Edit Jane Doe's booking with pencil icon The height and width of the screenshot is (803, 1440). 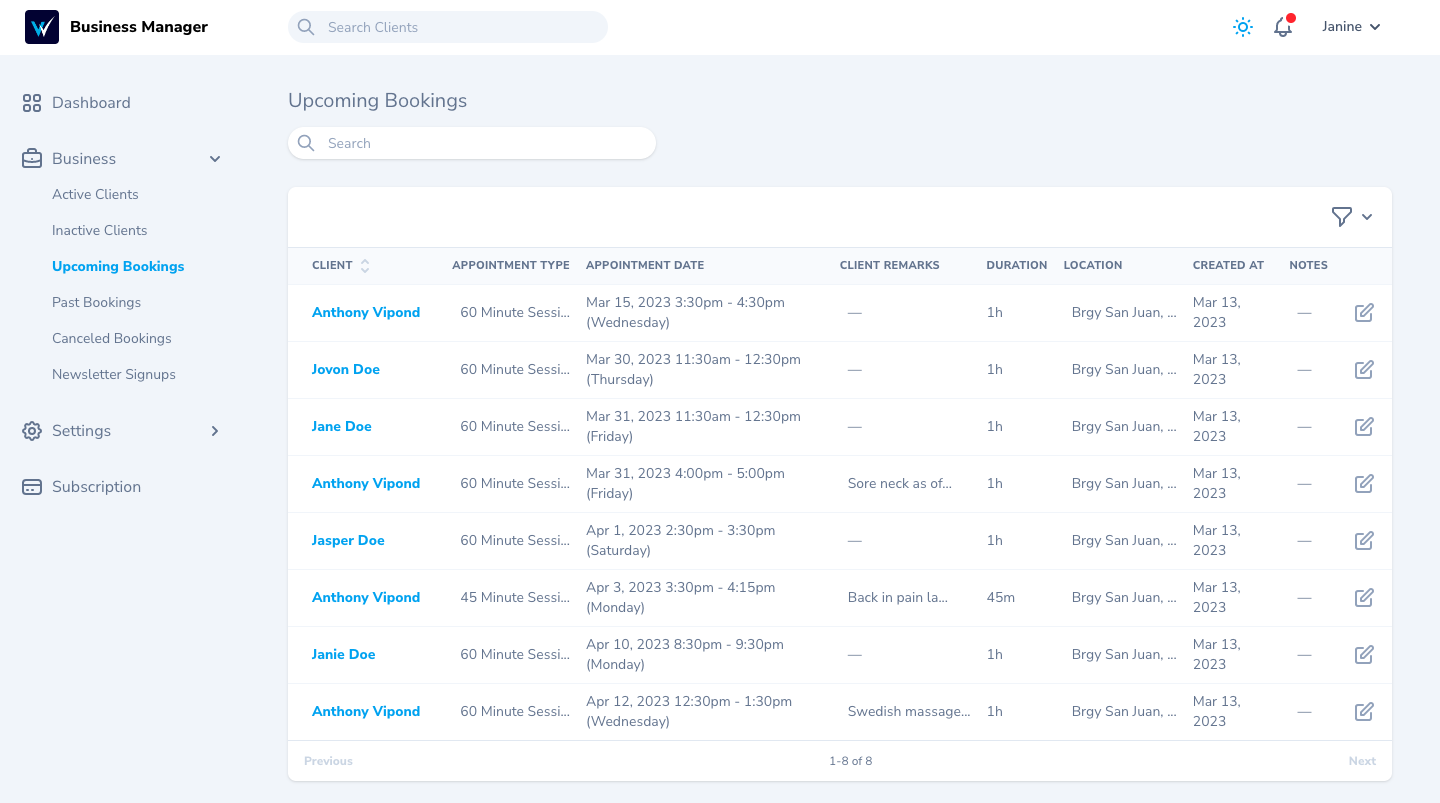(1364, 427)
